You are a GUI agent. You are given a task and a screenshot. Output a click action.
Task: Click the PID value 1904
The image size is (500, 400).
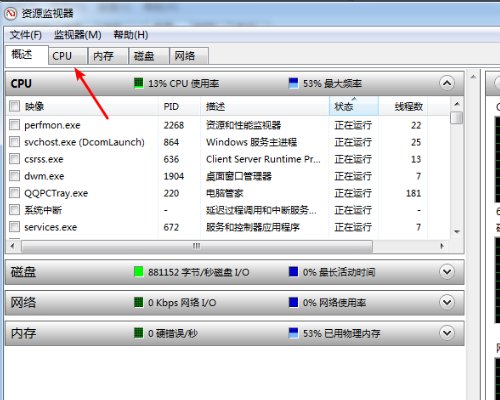click(x=174, y=176)
